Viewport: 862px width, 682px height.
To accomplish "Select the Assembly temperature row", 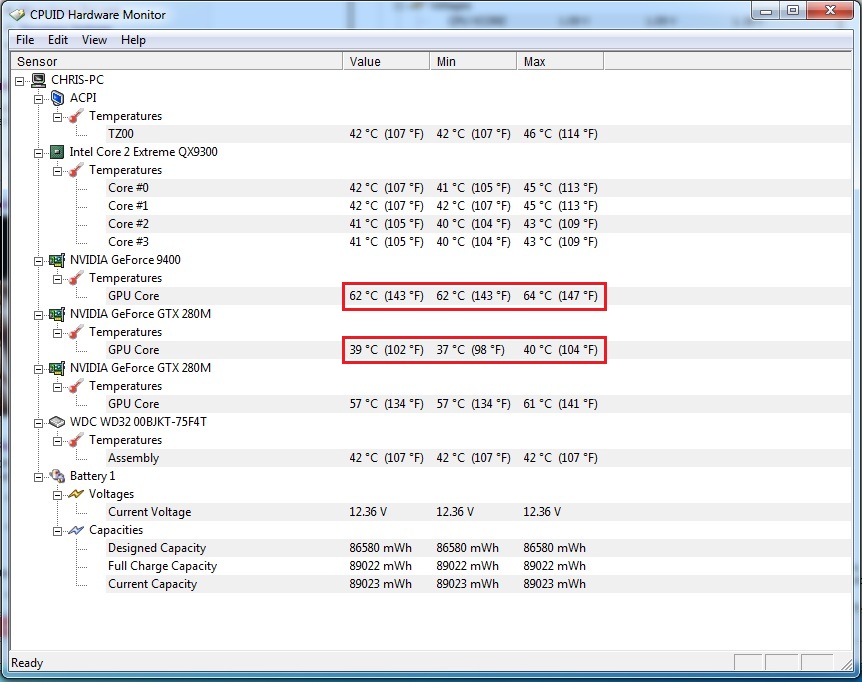I will [x=478, y=458].
